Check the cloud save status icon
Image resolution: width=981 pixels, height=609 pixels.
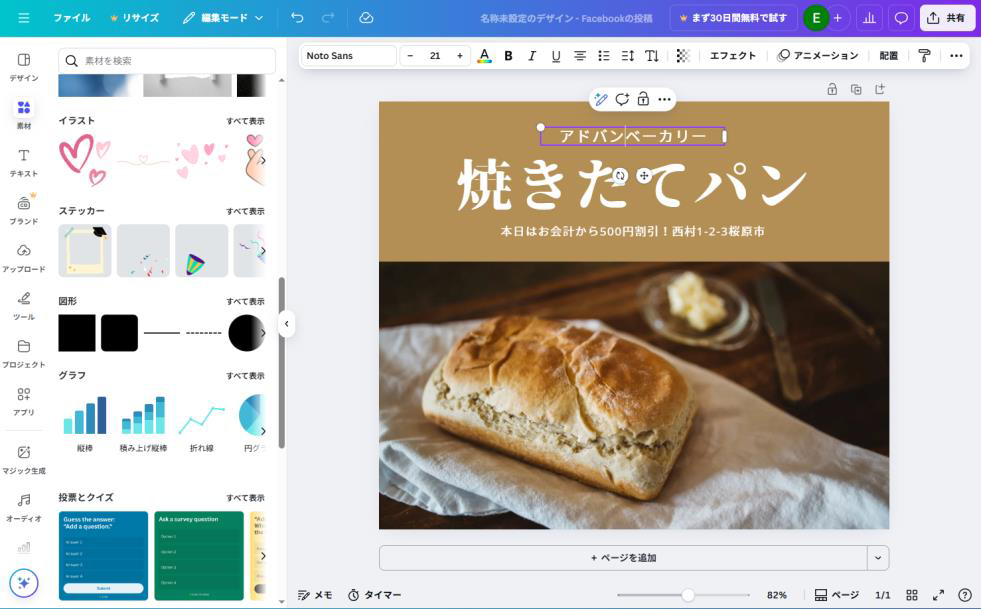366,18
